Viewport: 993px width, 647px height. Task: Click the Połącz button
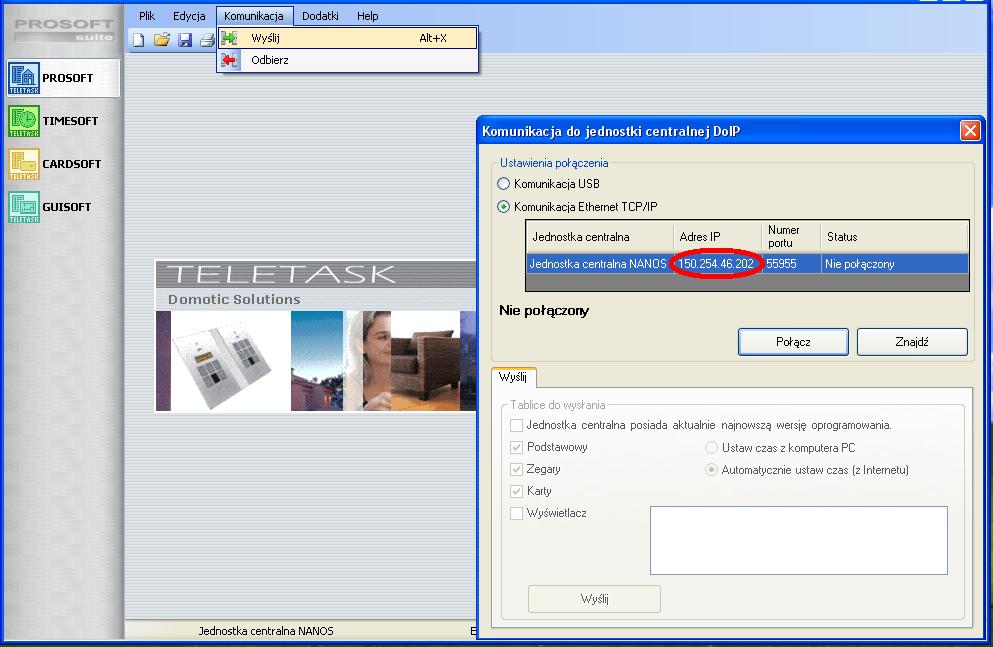[x=793, y=342]
